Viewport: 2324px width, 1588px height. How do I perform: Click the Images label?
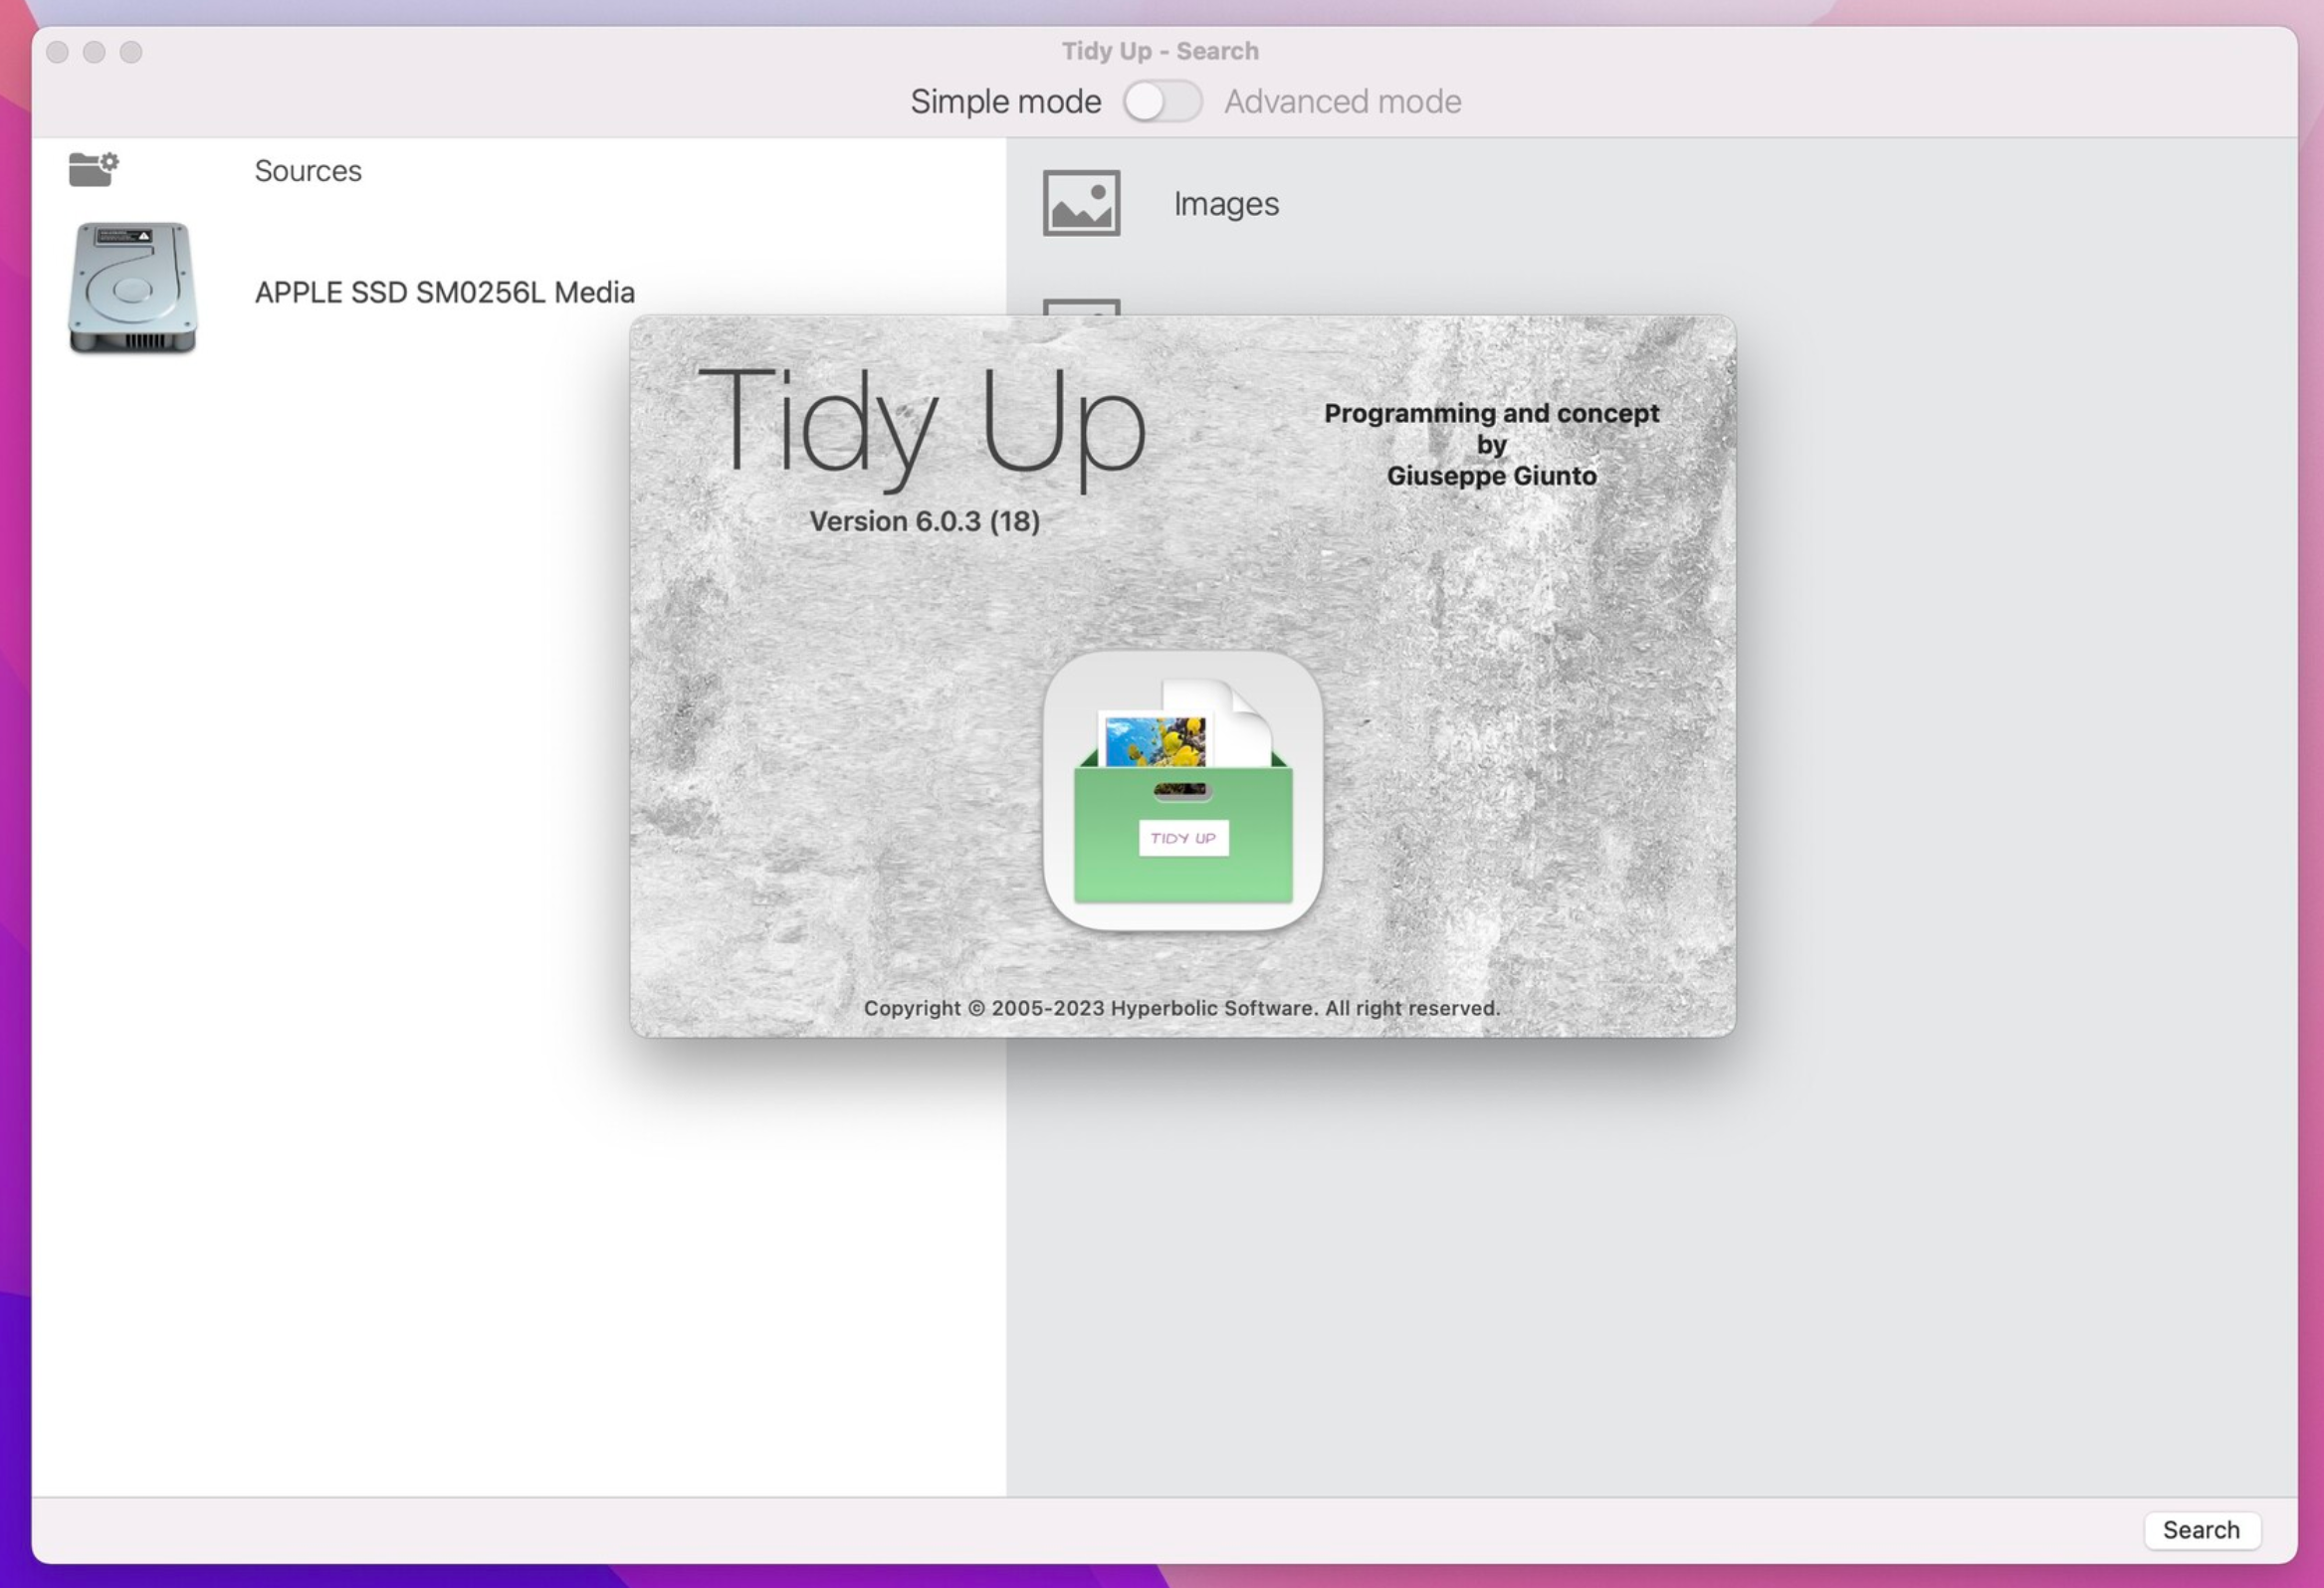(1226, 204)
